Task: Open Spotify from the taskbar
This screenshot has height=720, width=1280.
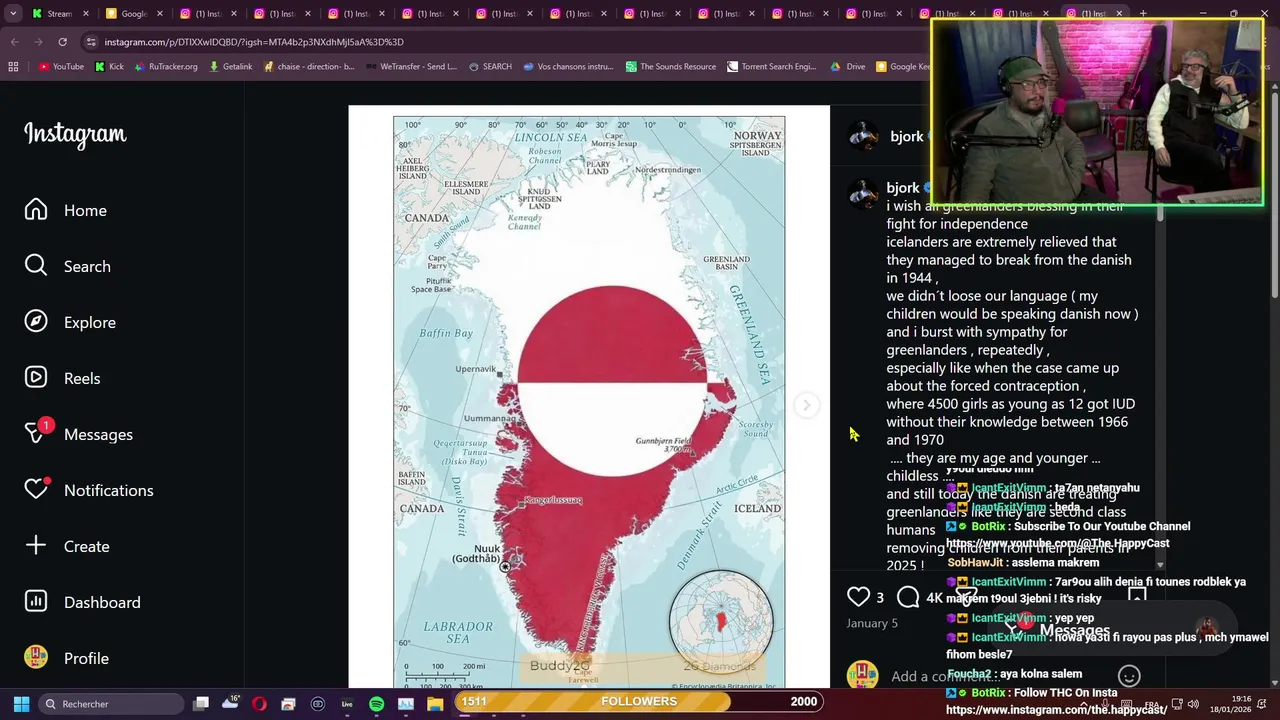Action: point(376,704)
